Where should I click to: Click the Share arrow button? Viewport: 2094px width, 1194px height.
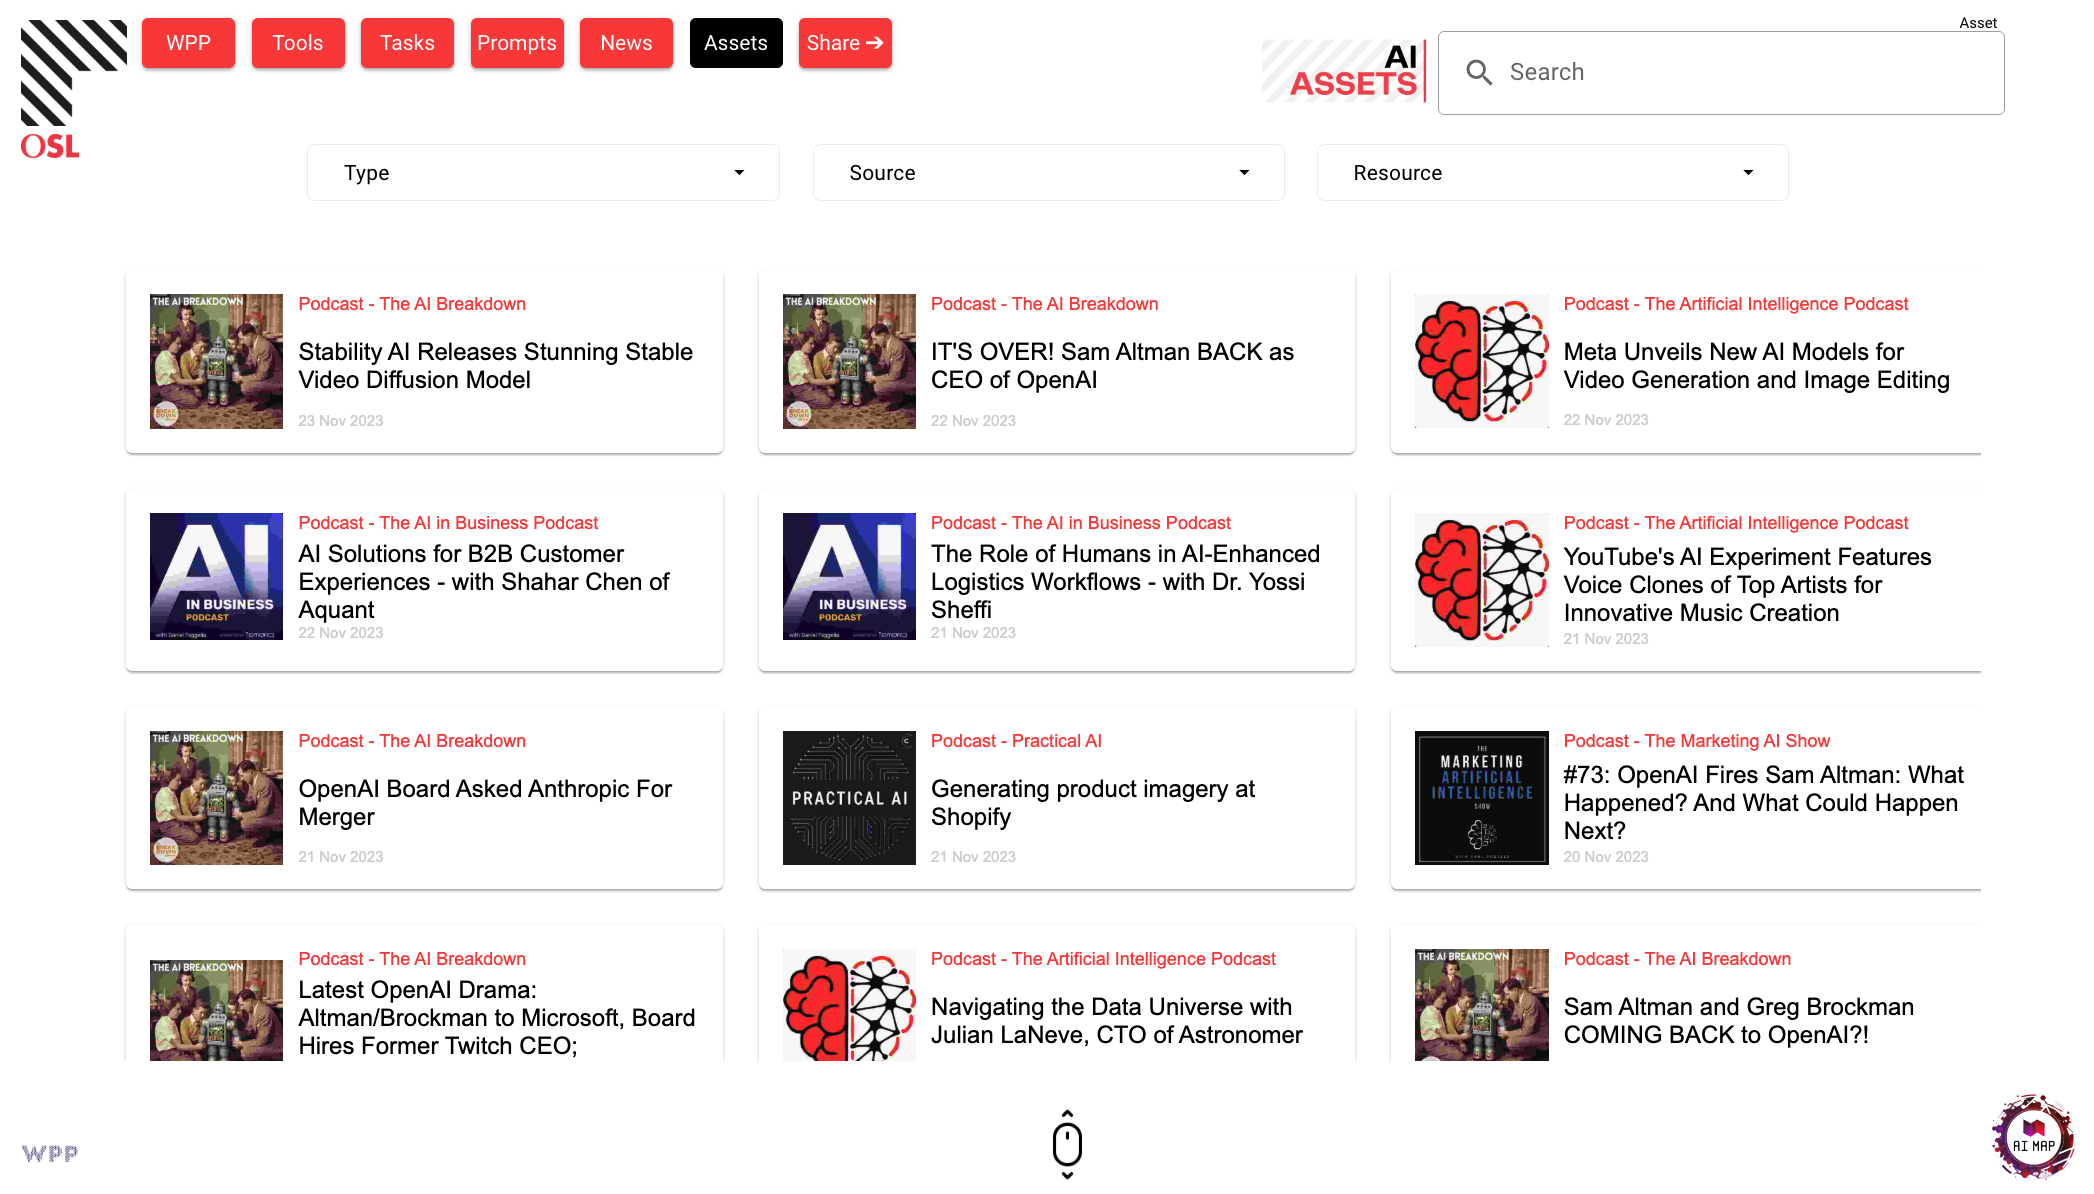[845, 43]
